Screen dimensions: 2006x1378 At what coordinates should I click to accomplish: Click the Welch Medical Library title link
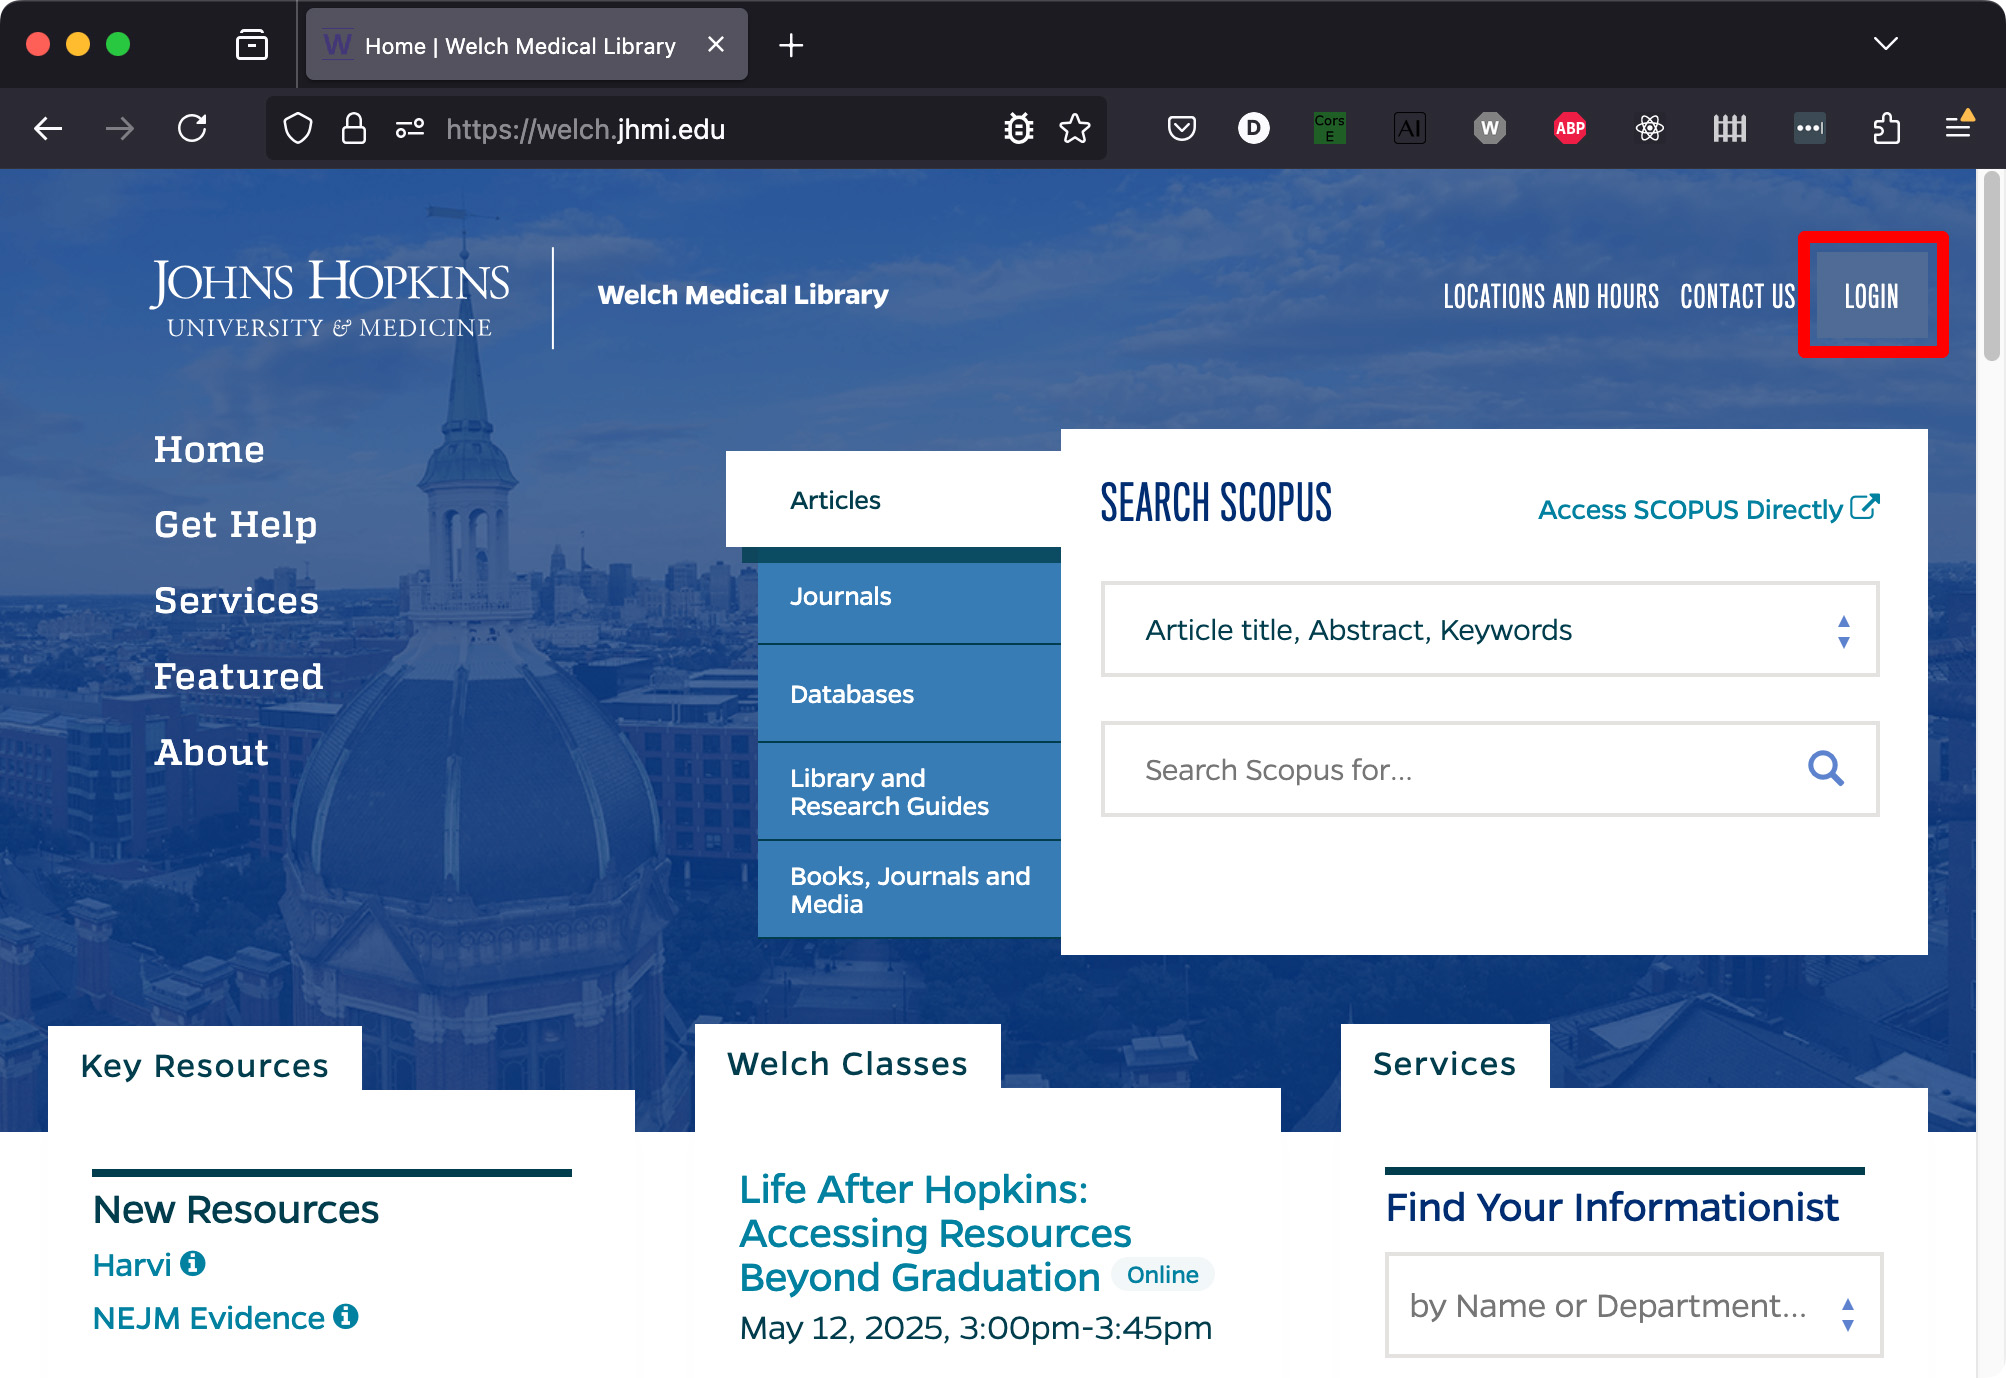(x=743, y=295)
